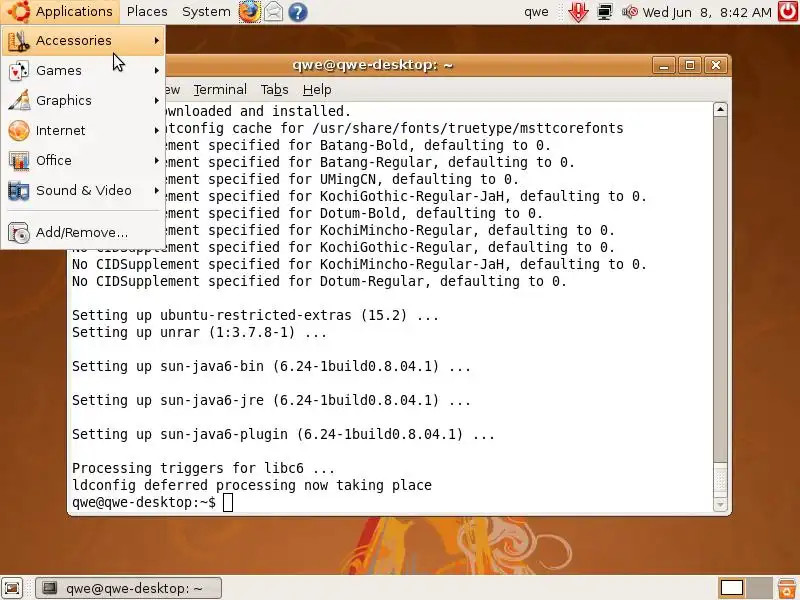Open the Sound & Video submenu
Image resolution: width=800 pixels, height=600 pixels.
pyautogui.click(x=83, y=191)
